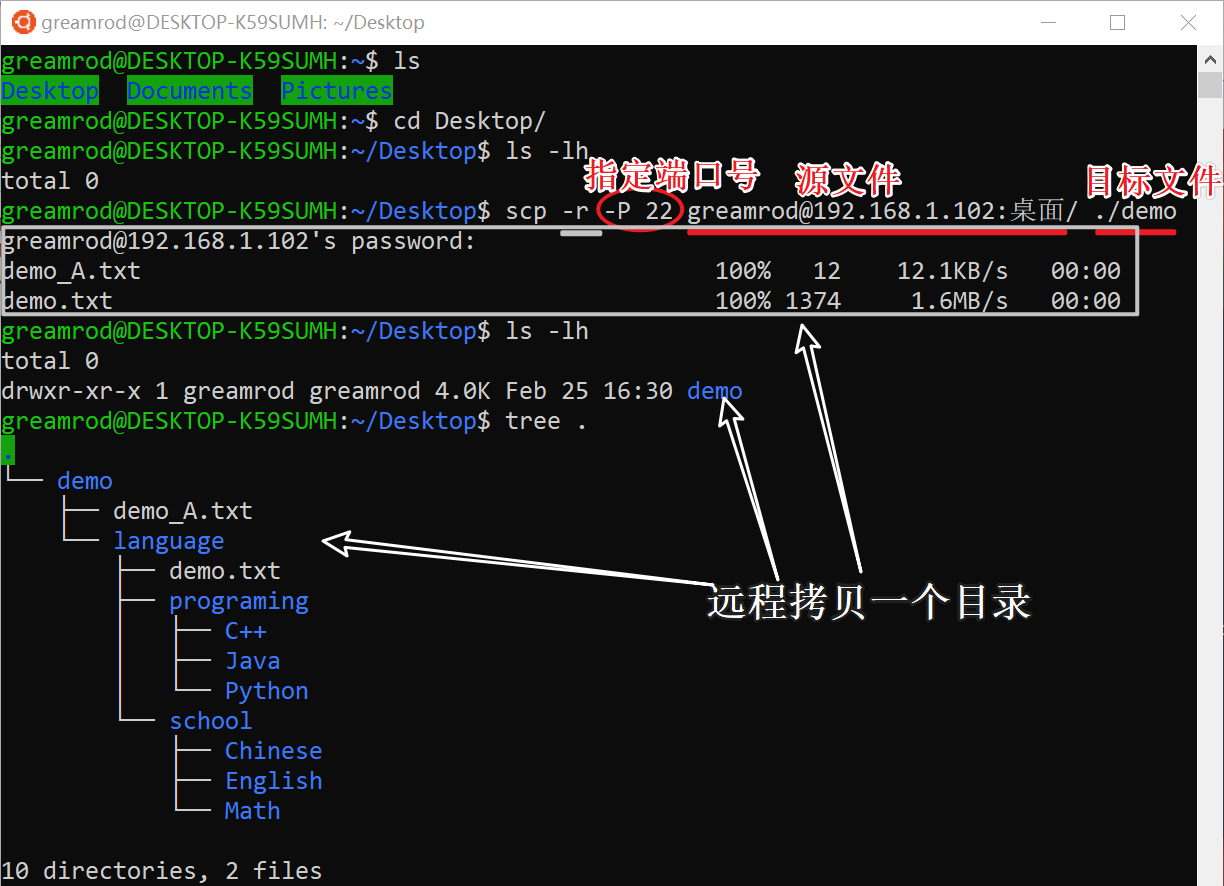Click the English directory in tree
The width and height of the screenshot is (1224, 886).
[x=274, y=781]
